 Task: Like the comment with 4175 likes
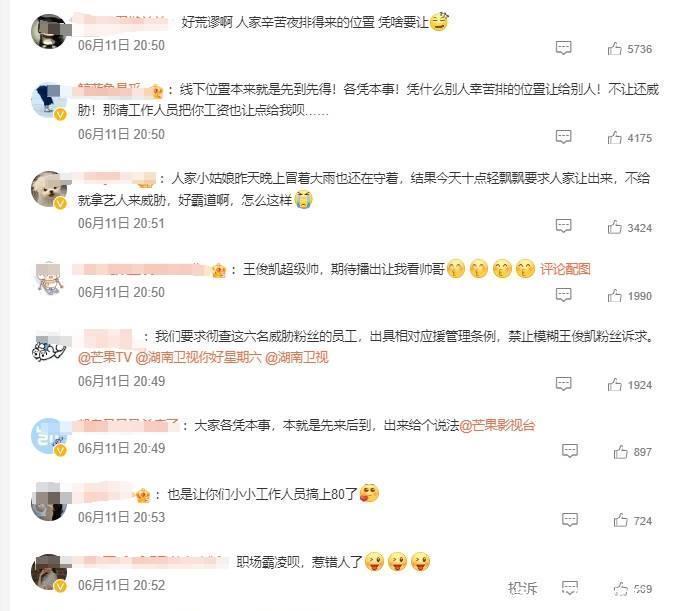tap(615, 138)
